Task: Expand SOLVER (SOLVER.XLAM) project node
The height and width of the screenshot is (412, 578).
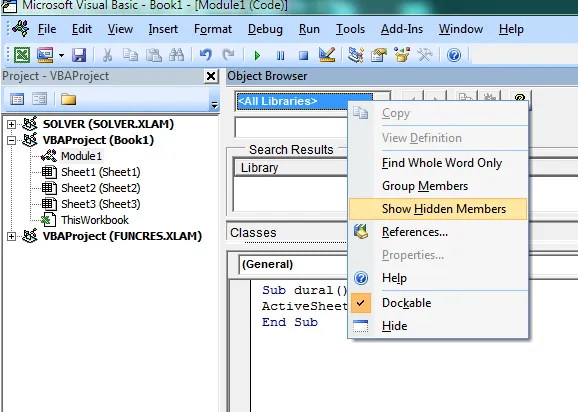Action: click(x=11, y=125)
